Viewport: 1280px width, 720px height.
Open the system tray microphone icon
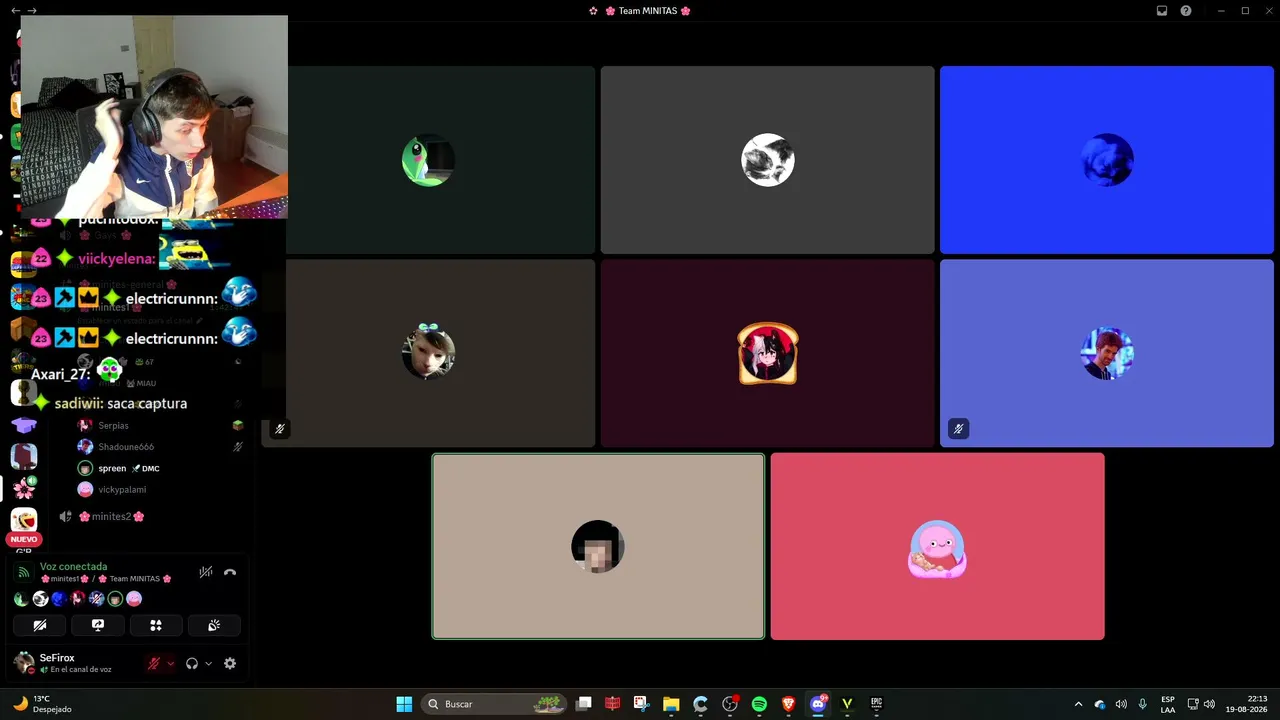point(1142,704)
